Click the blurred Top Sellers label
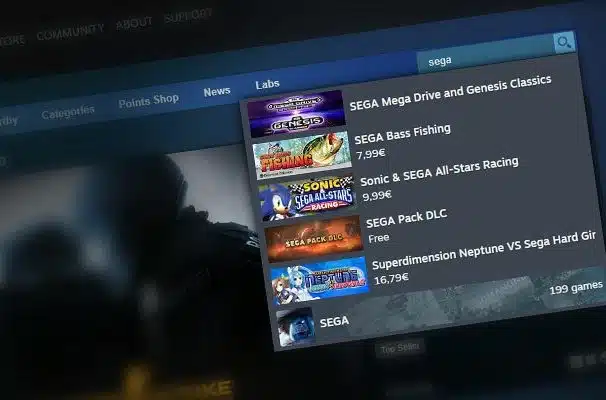Image resolution: width=606 pixels, height=400 pixels. click(400, 348)
